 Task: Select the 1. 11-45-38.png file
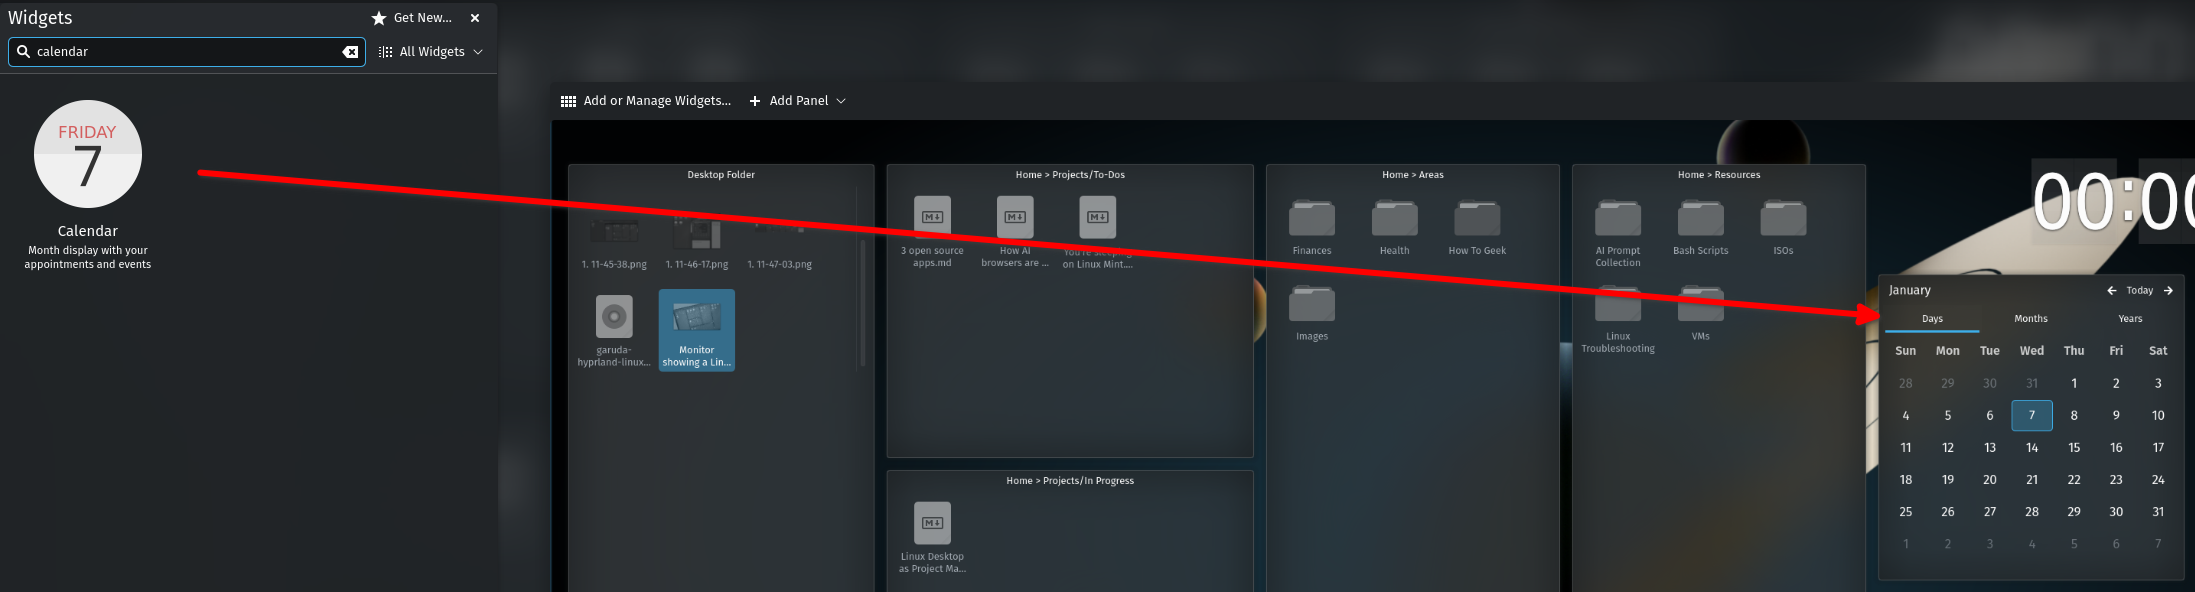point(614,243)
